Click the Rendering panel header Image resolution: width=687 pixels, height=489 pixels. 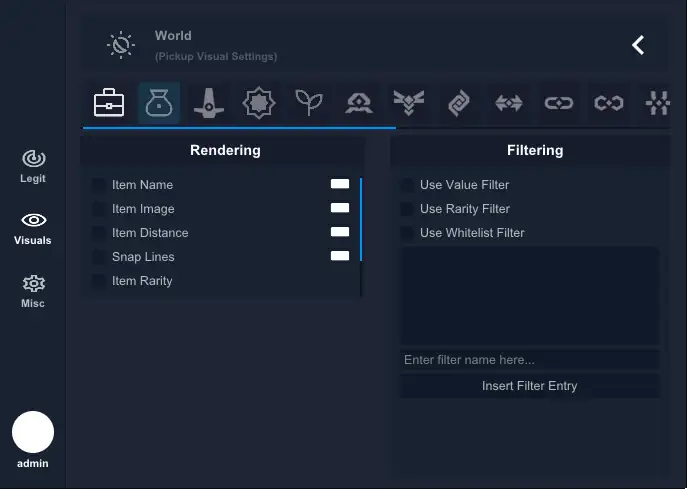[223, 150]
